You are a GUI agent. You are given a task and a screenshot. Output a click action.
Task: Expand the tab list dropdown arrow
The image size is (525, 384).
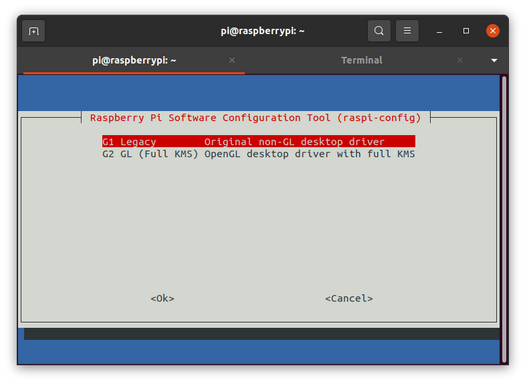pyautogui.click(x=494, y=61)
